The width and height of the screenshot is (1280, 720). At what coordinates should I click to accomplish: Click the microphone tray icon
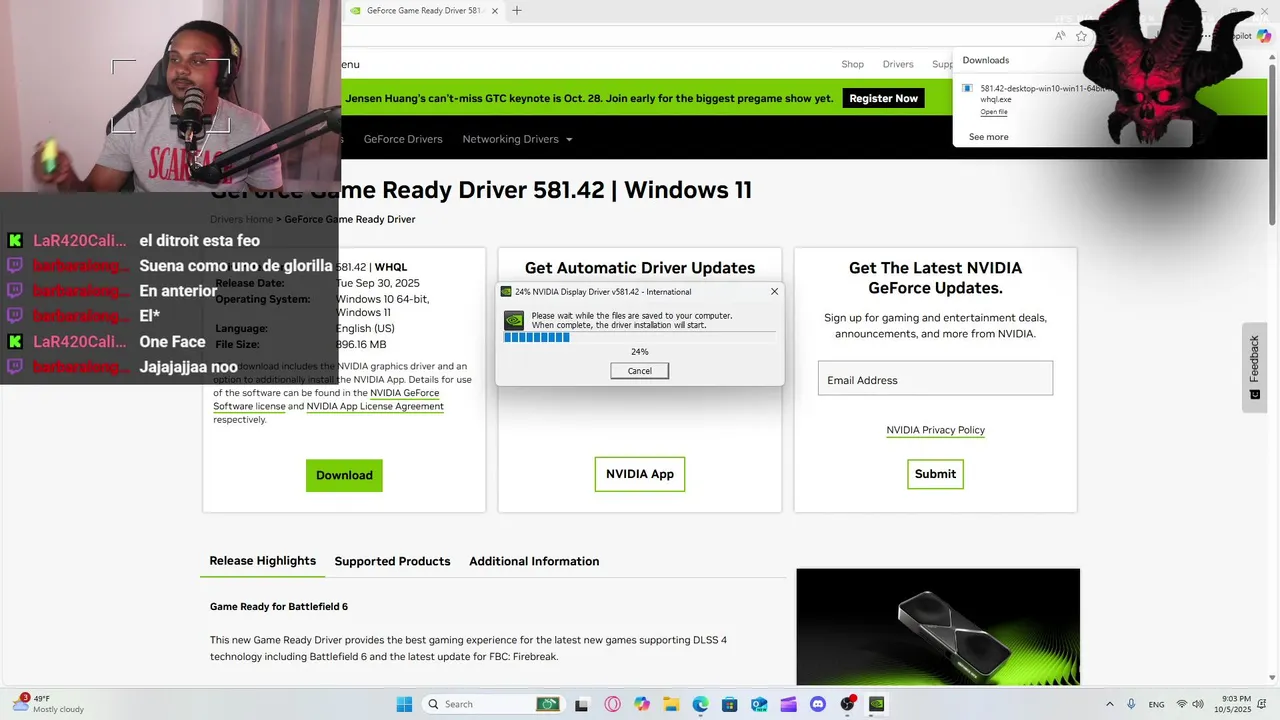pos(1131,704)
